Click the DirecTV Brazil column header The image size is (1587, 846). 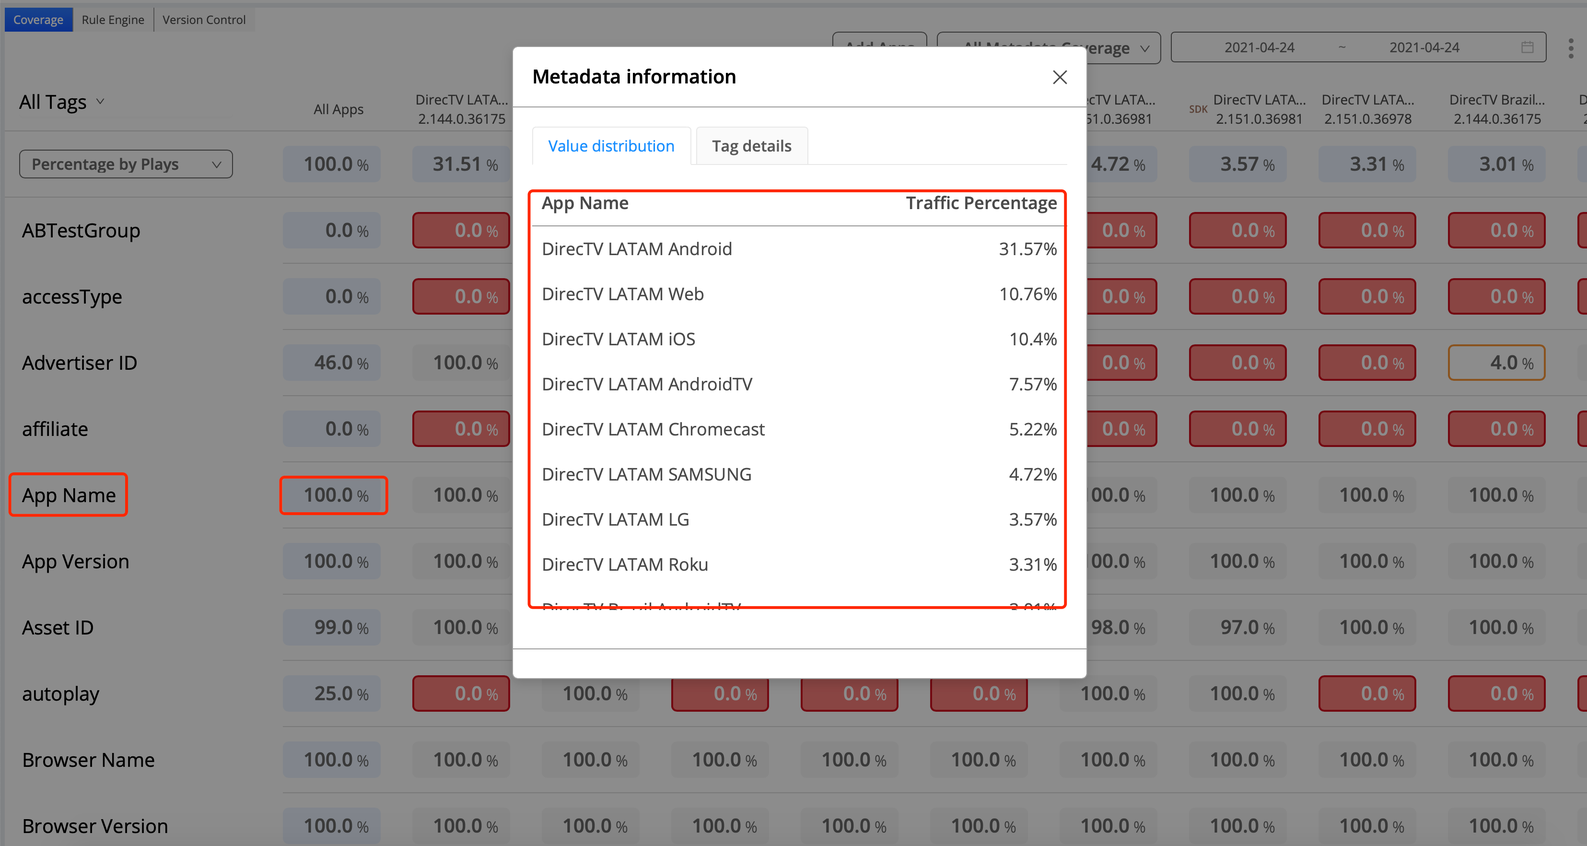[x=1497, y=109]
